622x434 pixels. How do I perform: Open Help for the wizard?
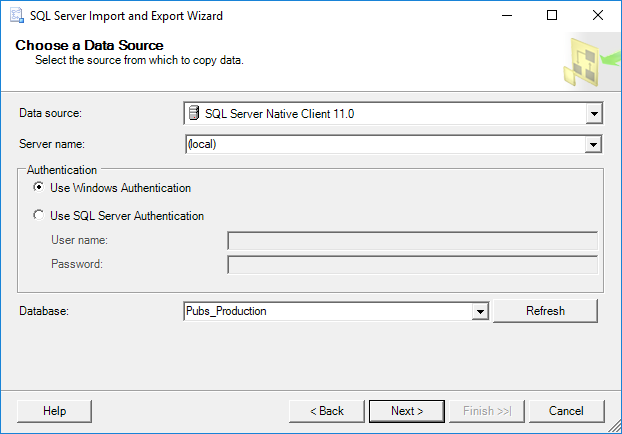click(x=55, y=411)
